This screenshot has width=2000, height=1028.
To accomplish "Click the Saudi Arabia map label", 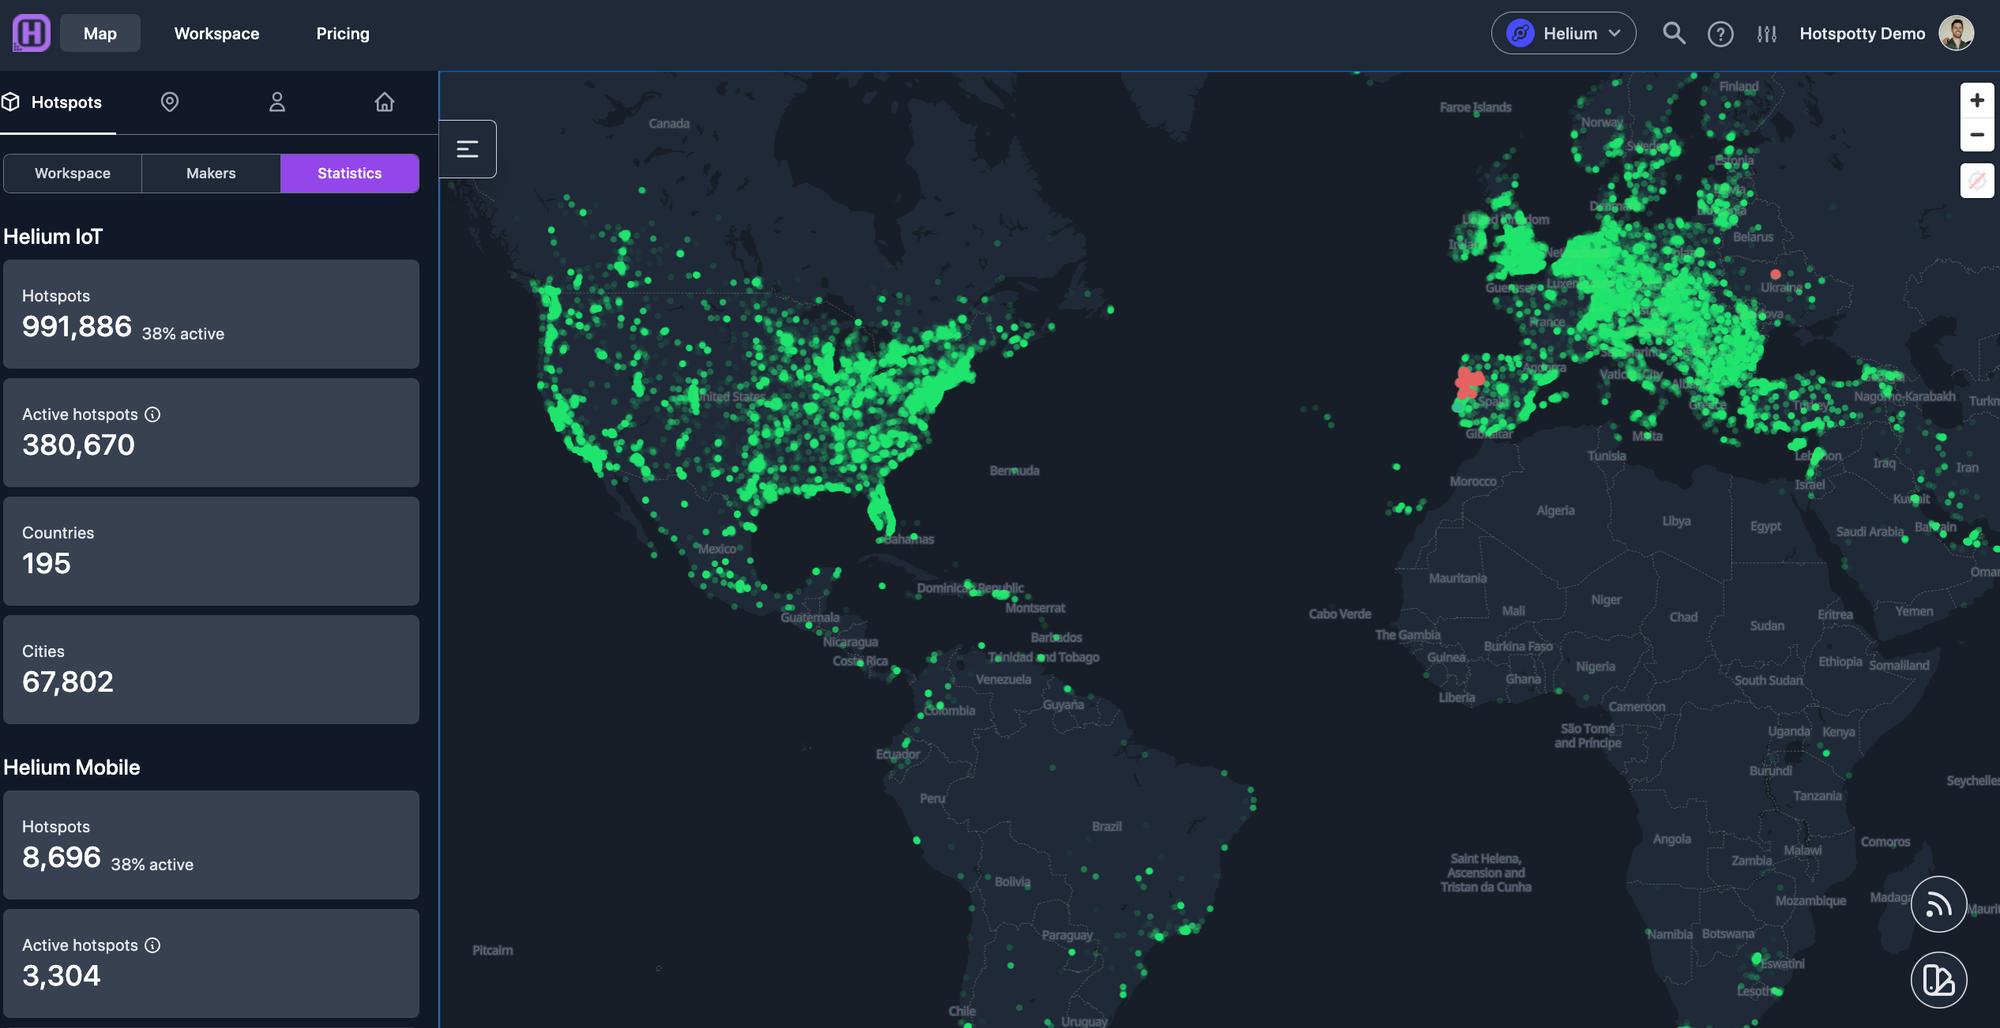I will [x=1869, y=532].
